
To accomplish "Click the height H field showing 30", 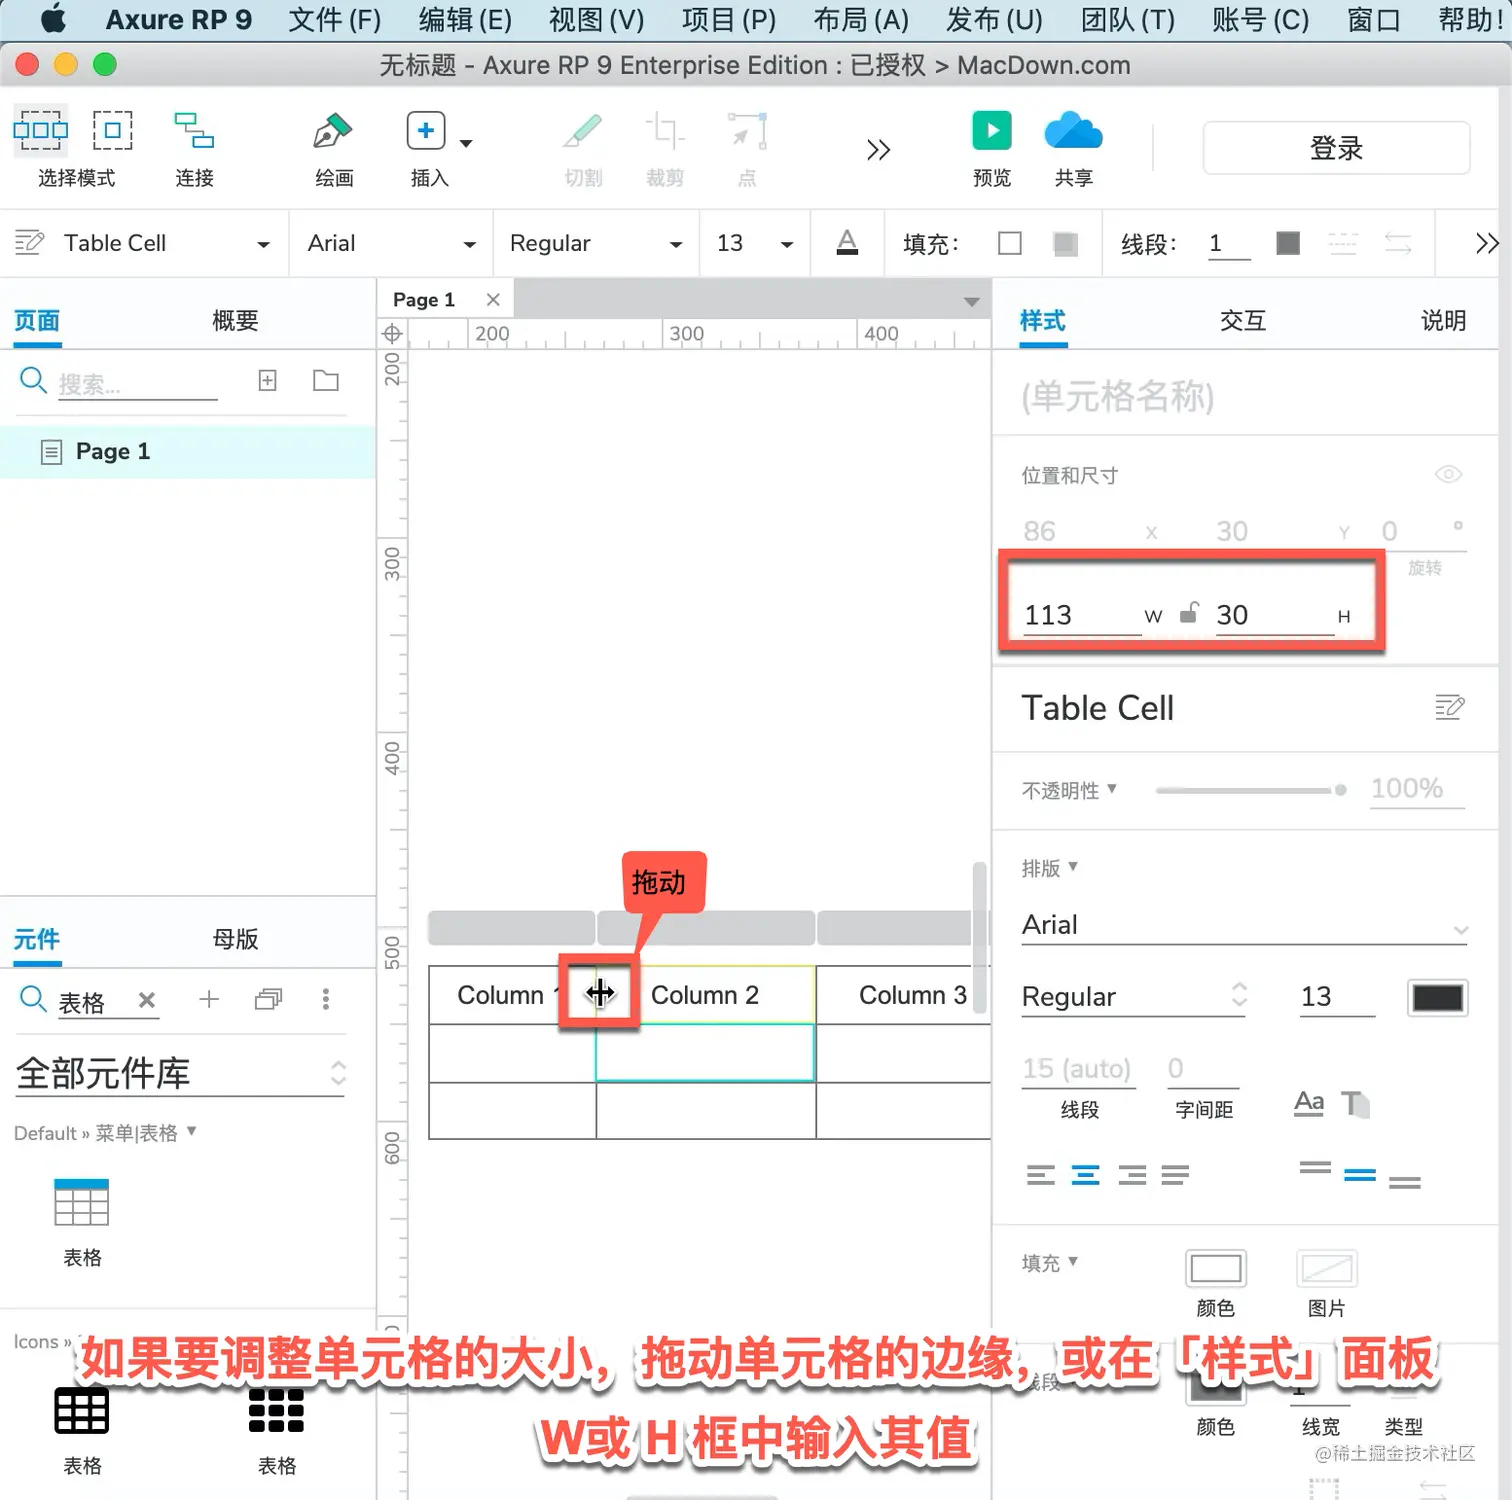I will [x=1273, y=615].
